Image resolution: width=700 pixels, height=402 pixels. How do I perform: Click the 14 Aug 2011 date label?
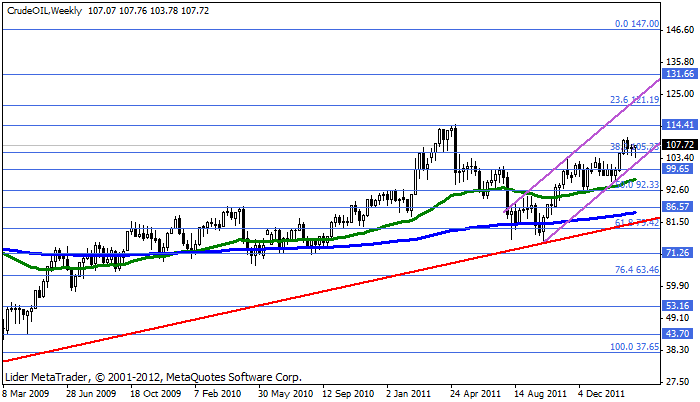point(538,394)
